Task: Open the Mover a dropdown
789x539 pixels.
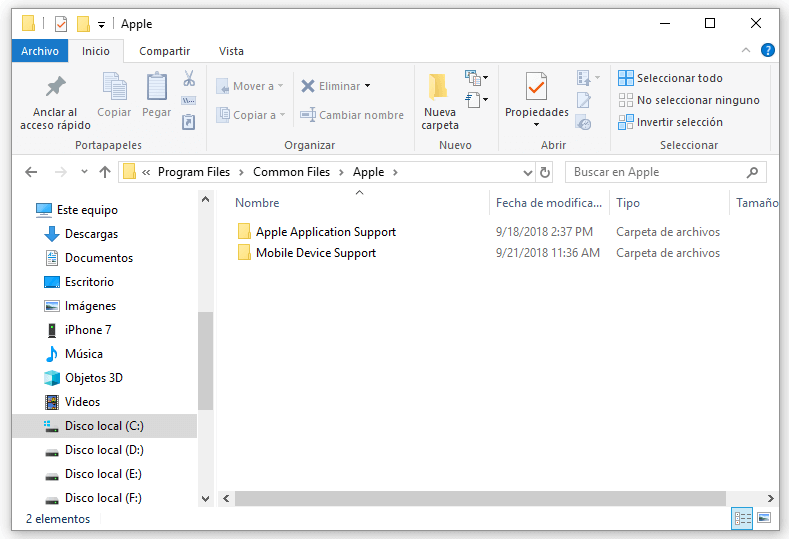Action: 250,86
